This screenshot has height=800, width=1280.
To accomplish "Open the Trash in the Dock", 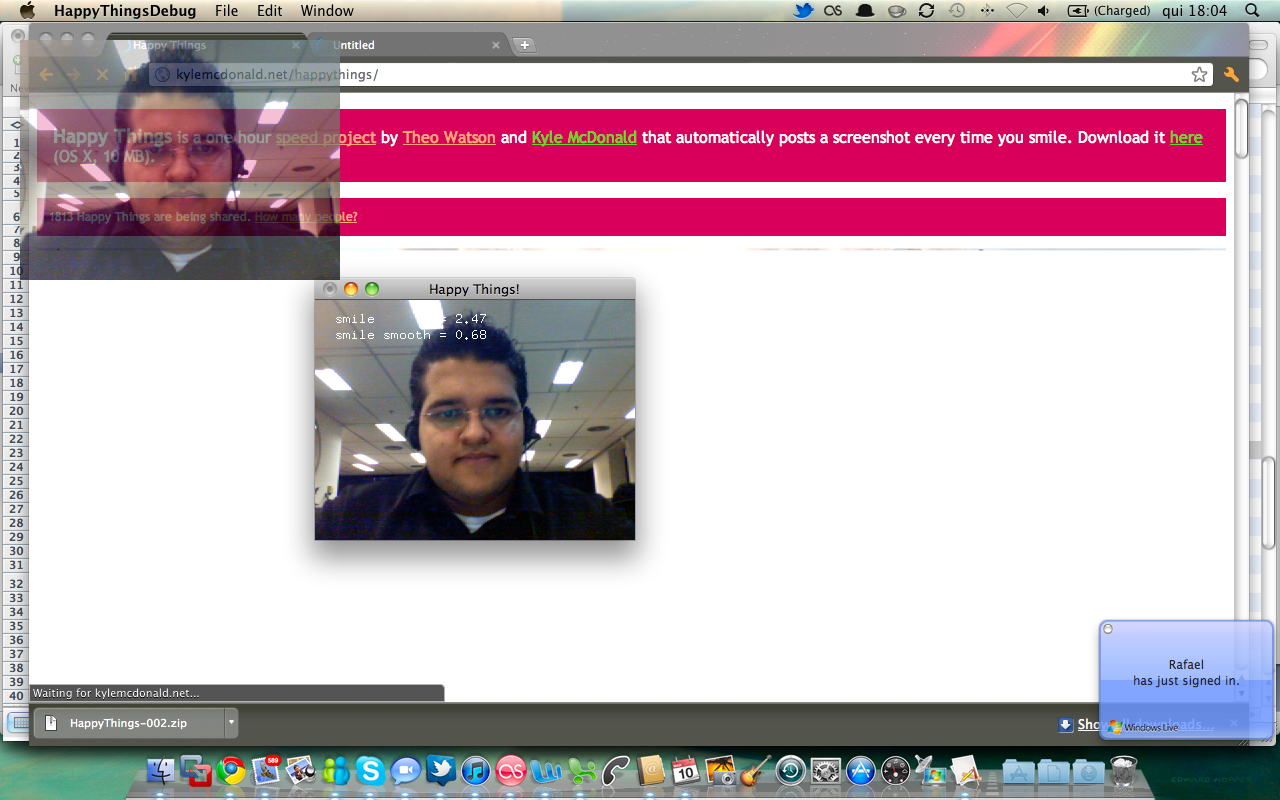I will point(1124,770).
